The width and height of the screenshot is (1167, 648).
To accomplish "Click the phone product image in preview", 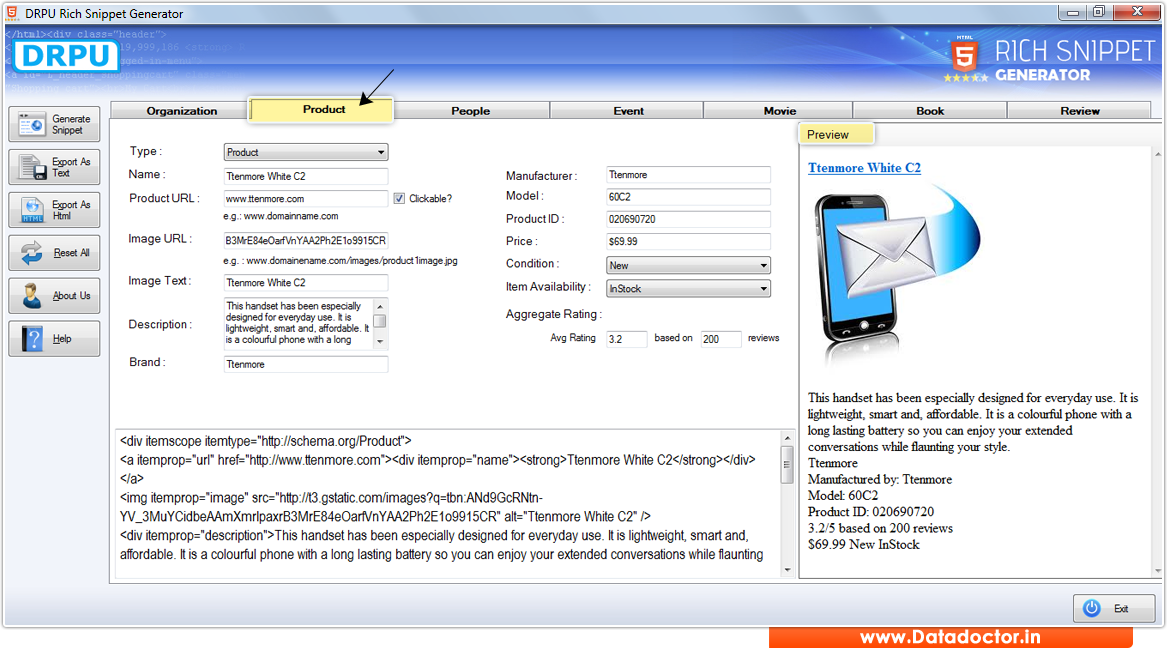I will (895, 275).
